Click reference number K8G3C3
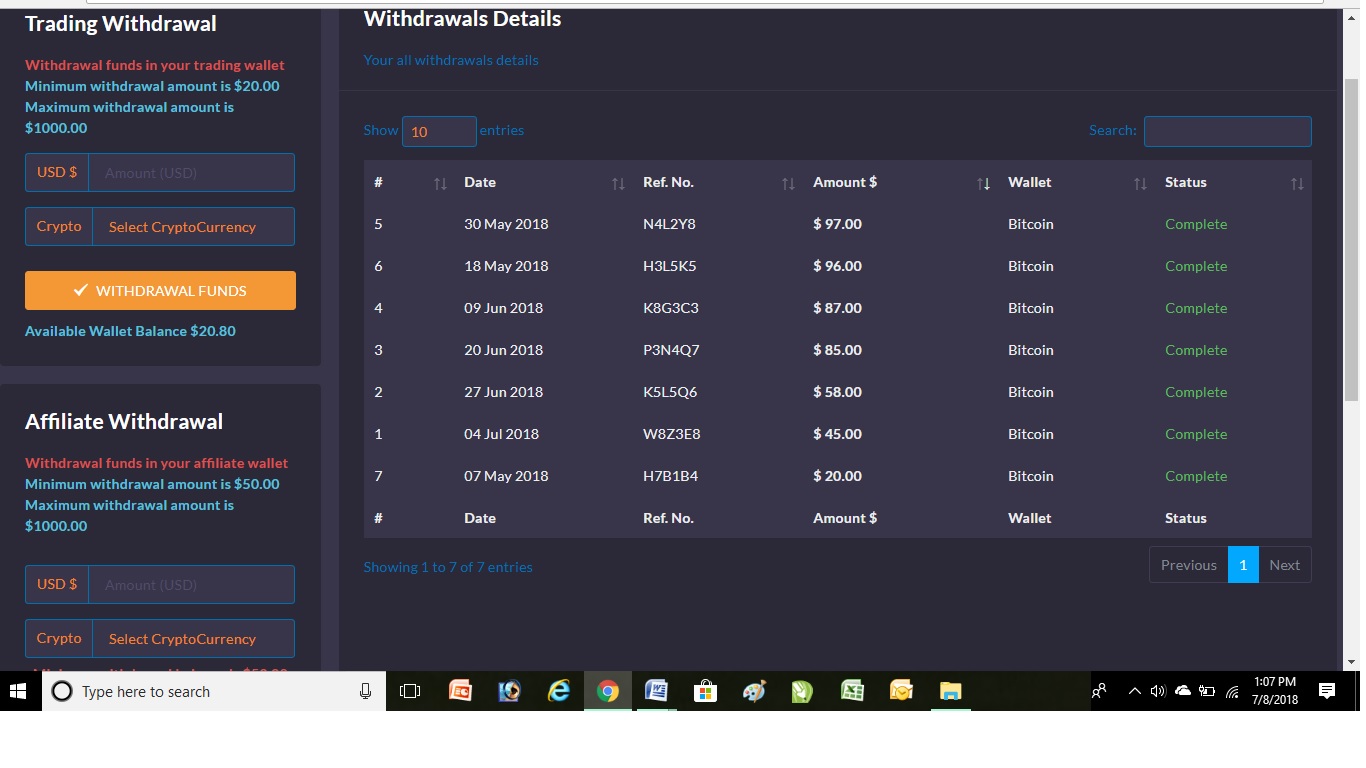This screenshot has height=768, width=1366. pyautogui.click(x=670, y=308)
